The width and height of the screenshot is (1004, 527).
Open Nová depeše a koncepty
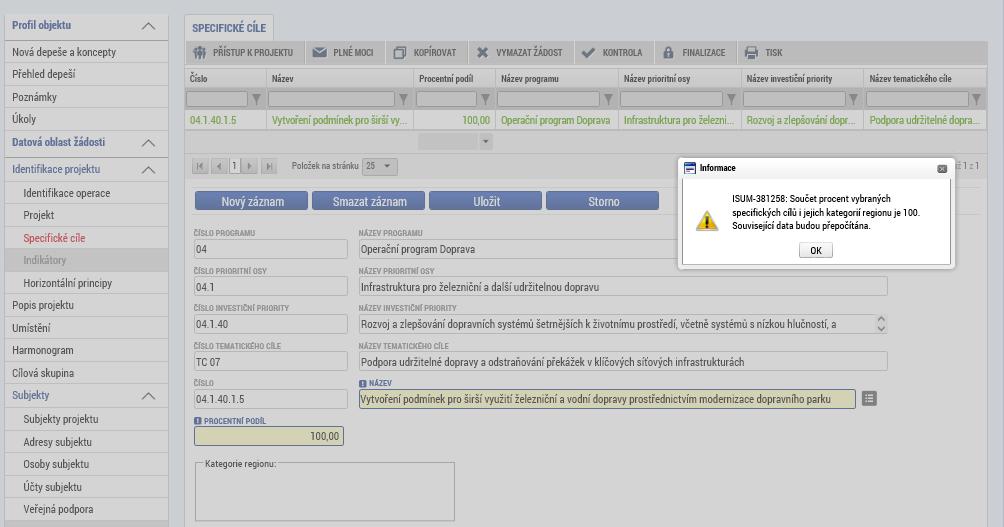click(64, 52)
